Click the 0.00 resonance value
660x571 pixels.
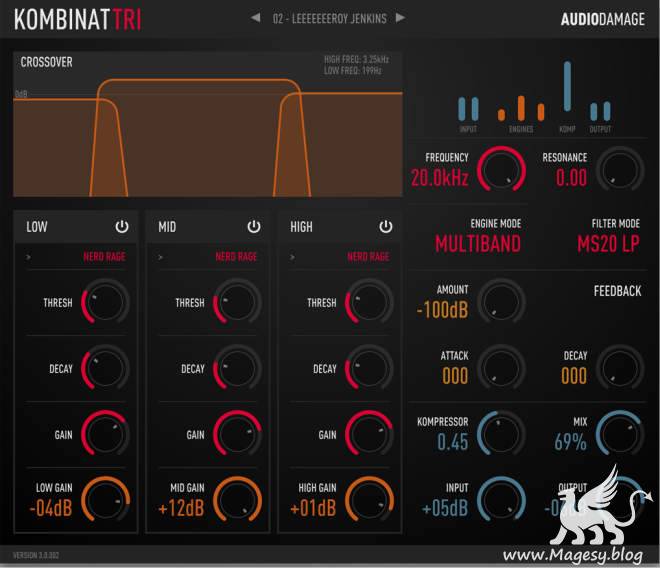click(571, 178)
